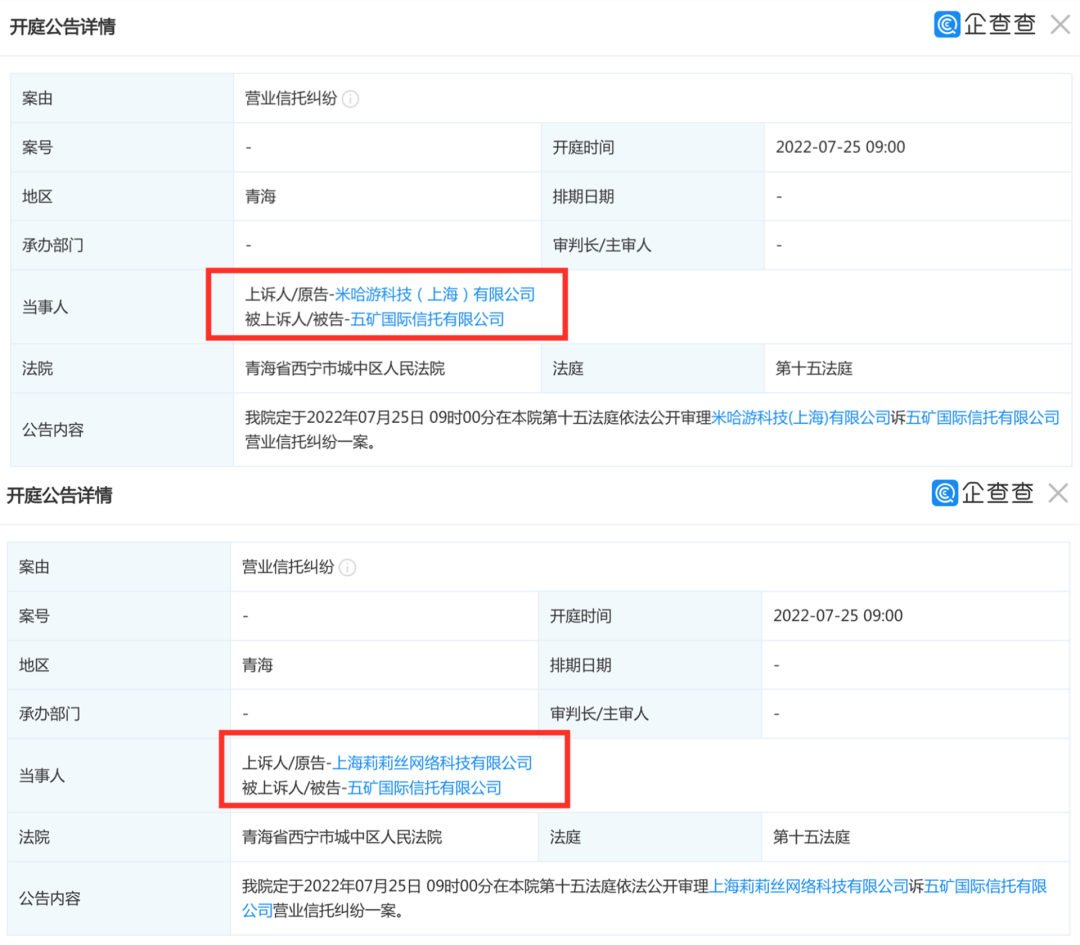This screenshot has height=945, width=1080.
Task: Open the 五矿国际信托有限公司 link in the top 公告内容
Action: coord(982,417)
